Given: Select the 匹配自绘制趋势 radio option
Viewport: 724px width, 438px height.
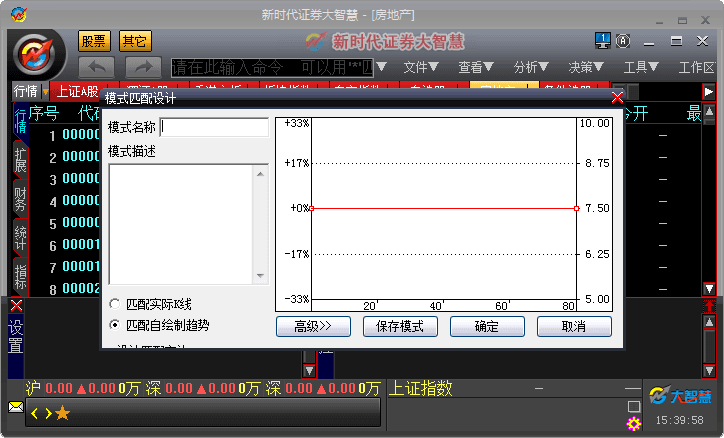Looking at the screenshot, I should [115, 325].
